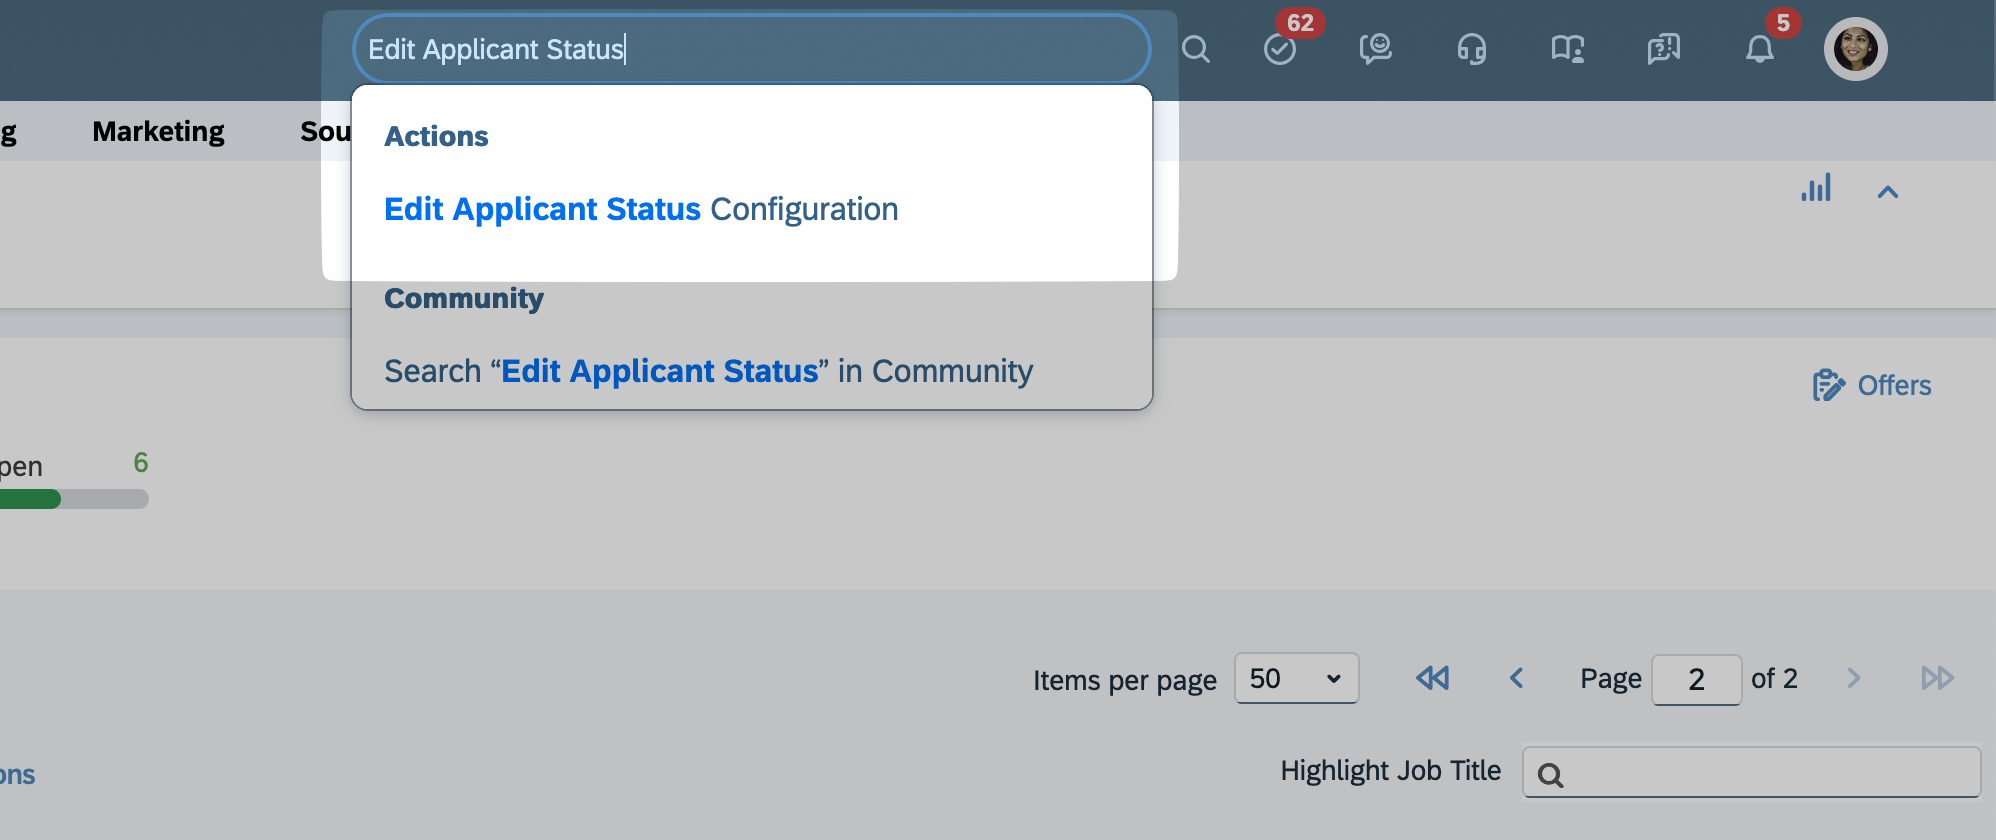The height and width of the screenshot is (840, 1996).
Task: Open the Marketing tab
Action: tap(158, 132)
